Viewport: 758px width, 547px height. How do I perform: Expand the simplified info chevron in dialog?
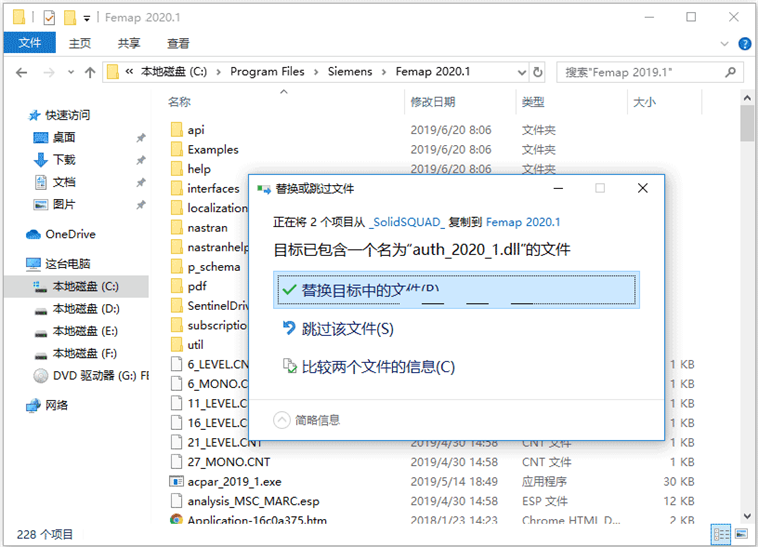click(282, 420)
